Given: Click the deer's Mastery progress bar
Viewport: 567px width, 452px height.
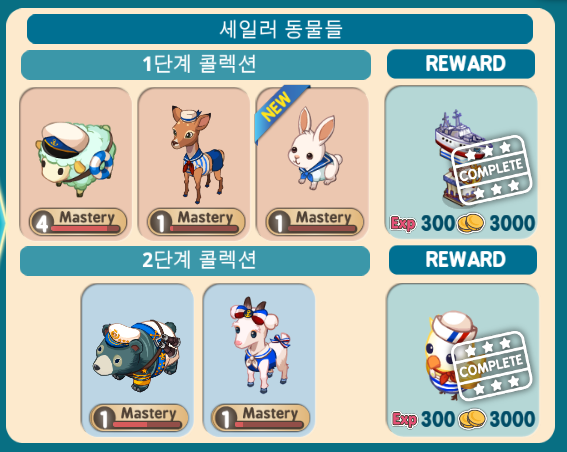Looking at the screenshot, I should point(196,221).
